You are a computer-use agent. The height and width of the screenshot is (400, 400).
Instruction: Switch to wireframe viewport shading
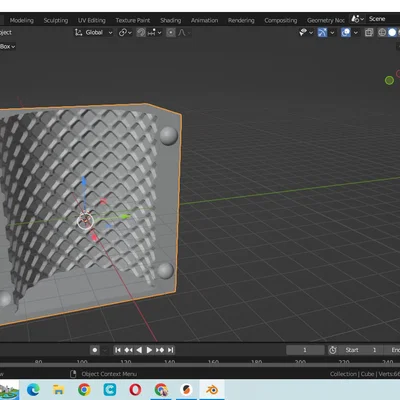(x=382, y=32)
